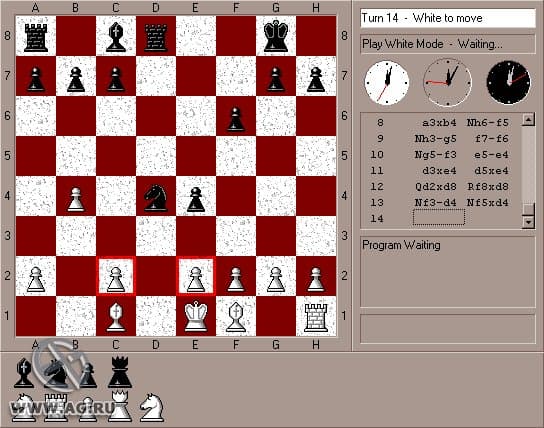Click move 'Nf5xd4' in the list
Image resolution: width=544 pixels, height=428 pixels.
click(x=487, y=203)
